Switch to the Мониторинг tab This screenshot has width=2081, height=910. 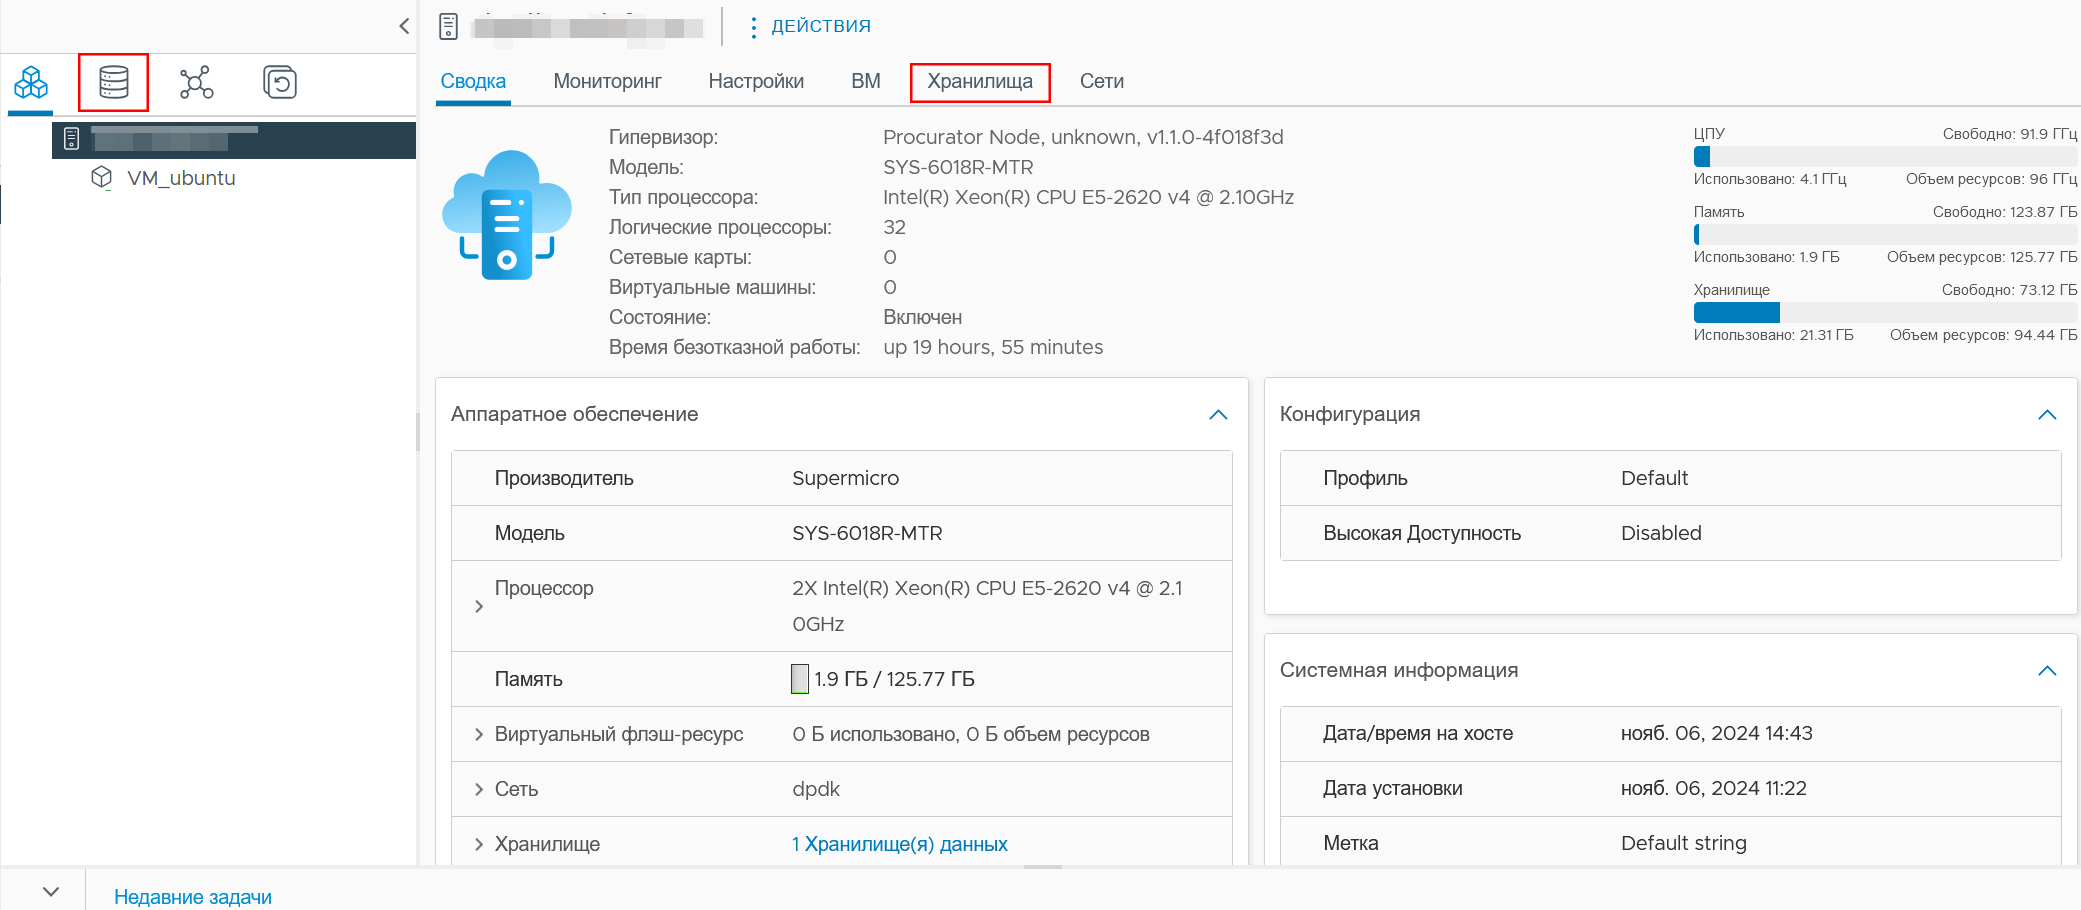[608, 81]
